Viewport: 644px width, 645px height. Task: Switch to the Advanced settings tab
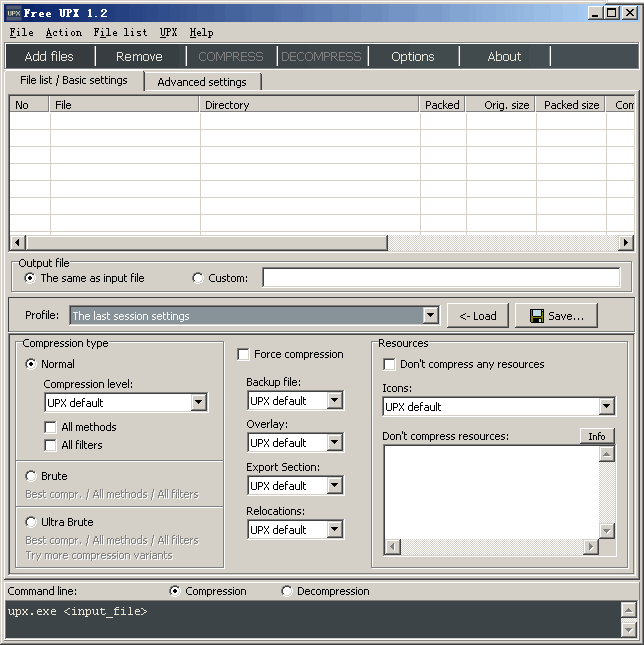(202, 82)
